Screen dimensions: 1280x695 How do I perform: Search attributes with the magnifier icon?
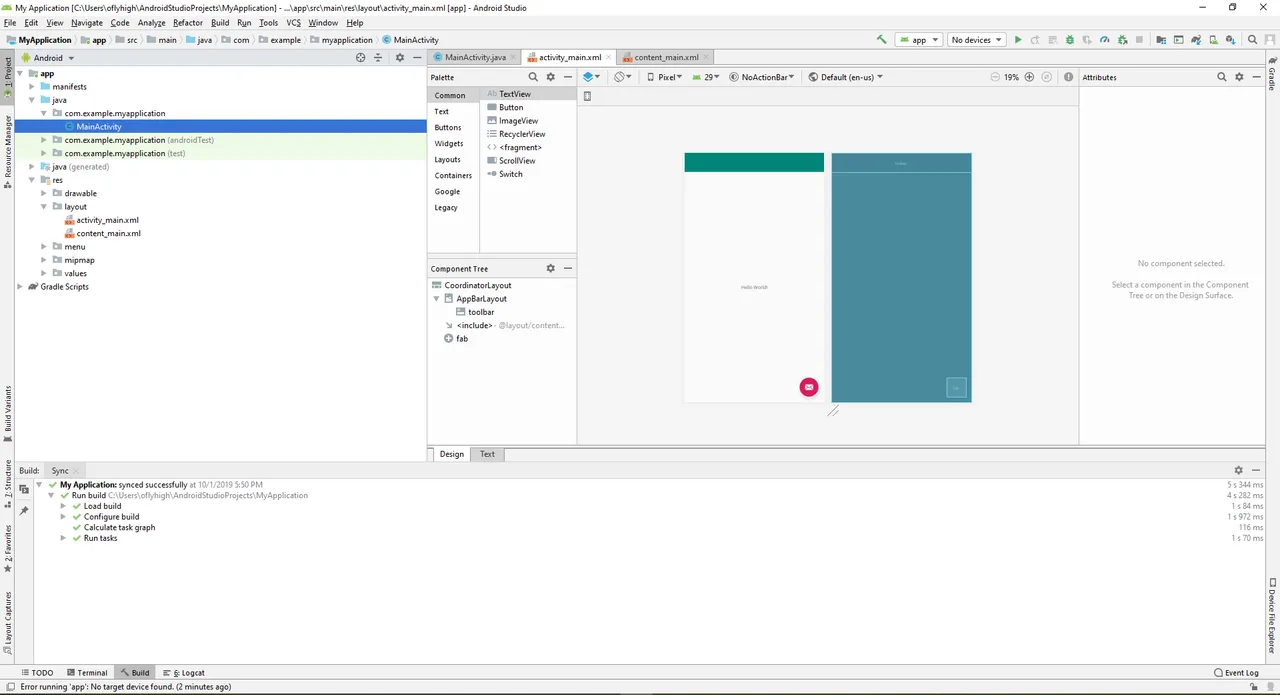(x=1221, y=77)
